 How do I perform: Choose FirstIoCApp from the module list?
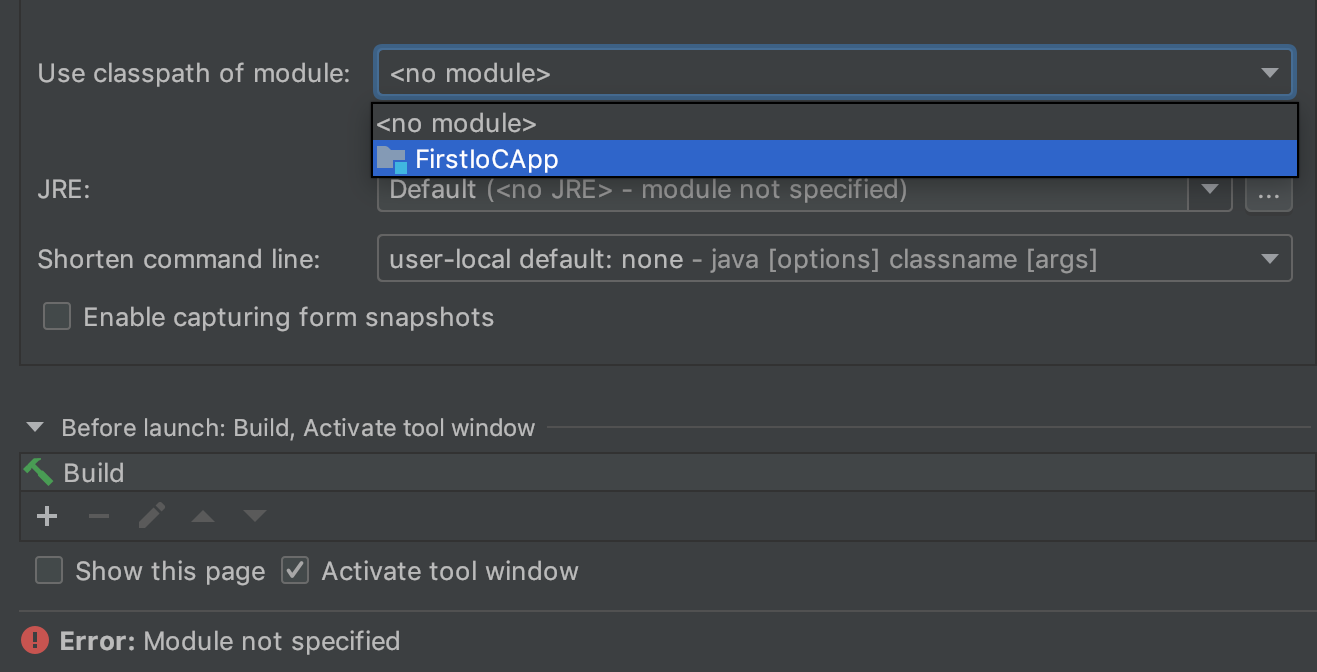487,159
